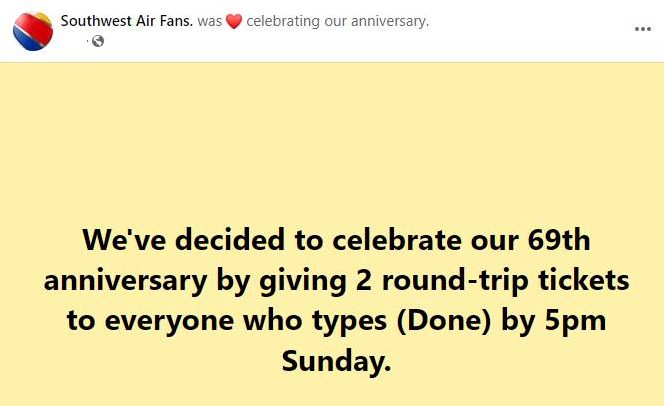Click 'We've decided' at the post start
Viewport: 664px width, 406px height.
(183, 240)
